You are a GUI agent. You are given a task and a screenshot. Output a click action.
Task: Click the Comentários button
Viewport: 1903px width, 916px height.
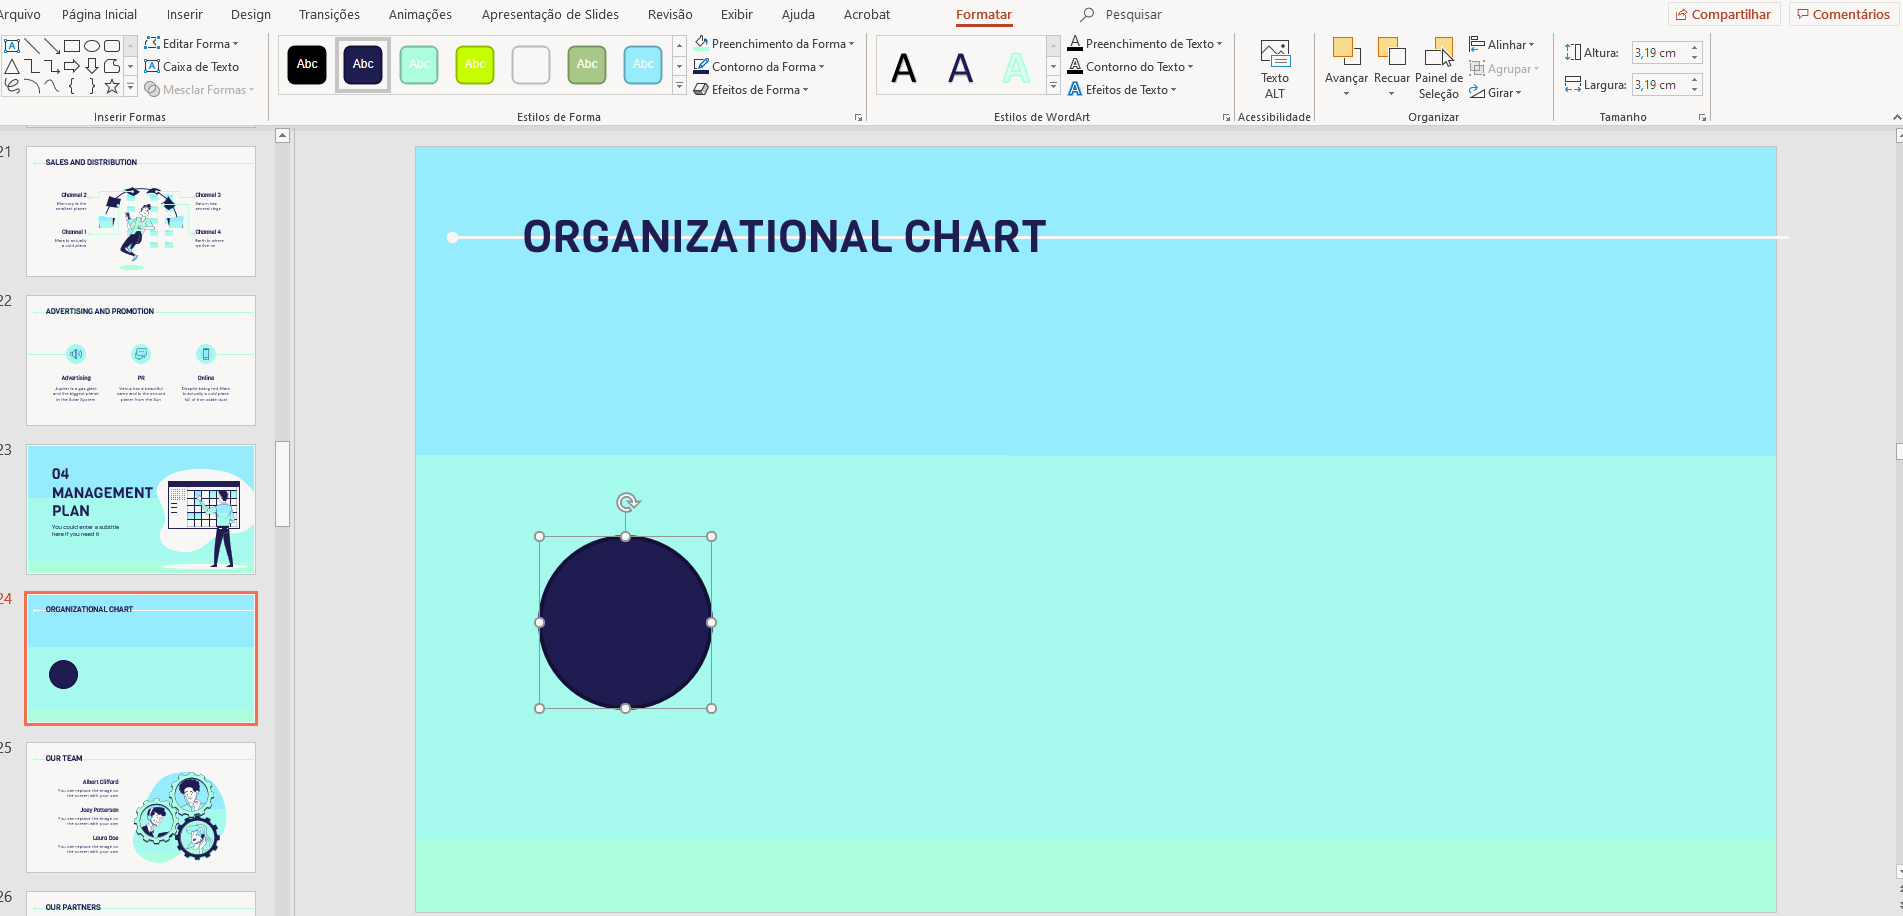(1843, 15)
